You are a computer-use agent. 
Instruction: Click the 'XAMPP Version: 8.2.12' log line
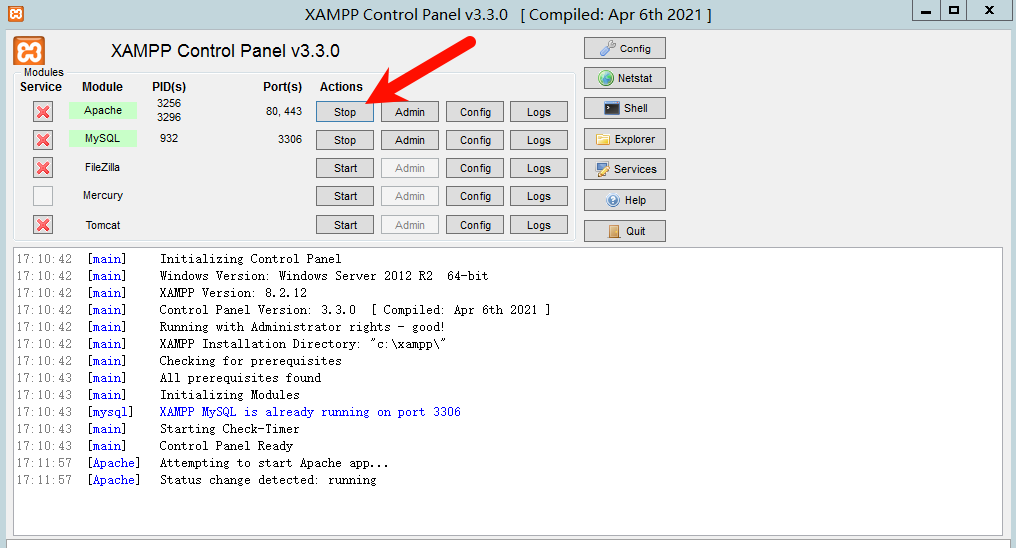click(233, 293)
